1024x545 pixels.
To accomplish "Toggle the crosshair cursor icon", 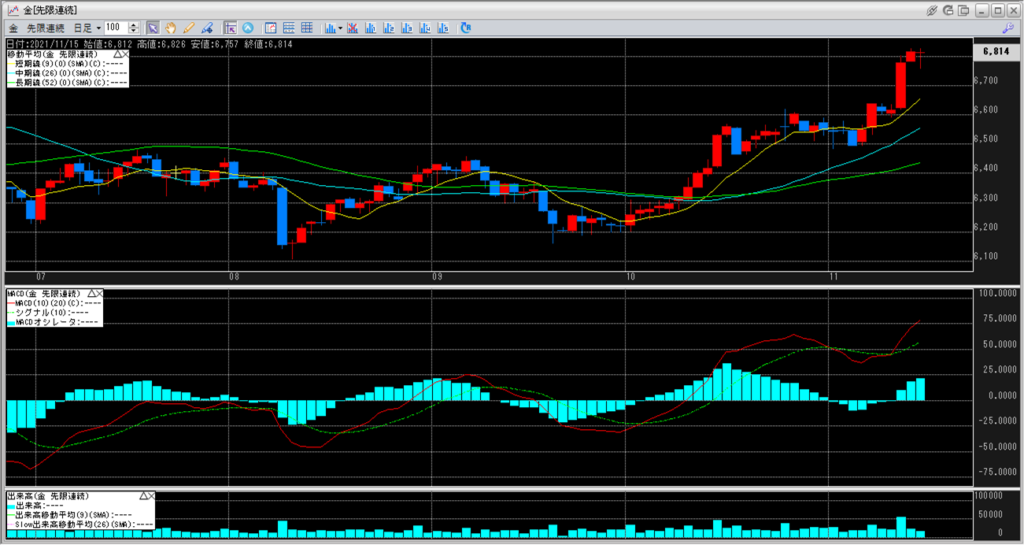I will pos(230,28).
